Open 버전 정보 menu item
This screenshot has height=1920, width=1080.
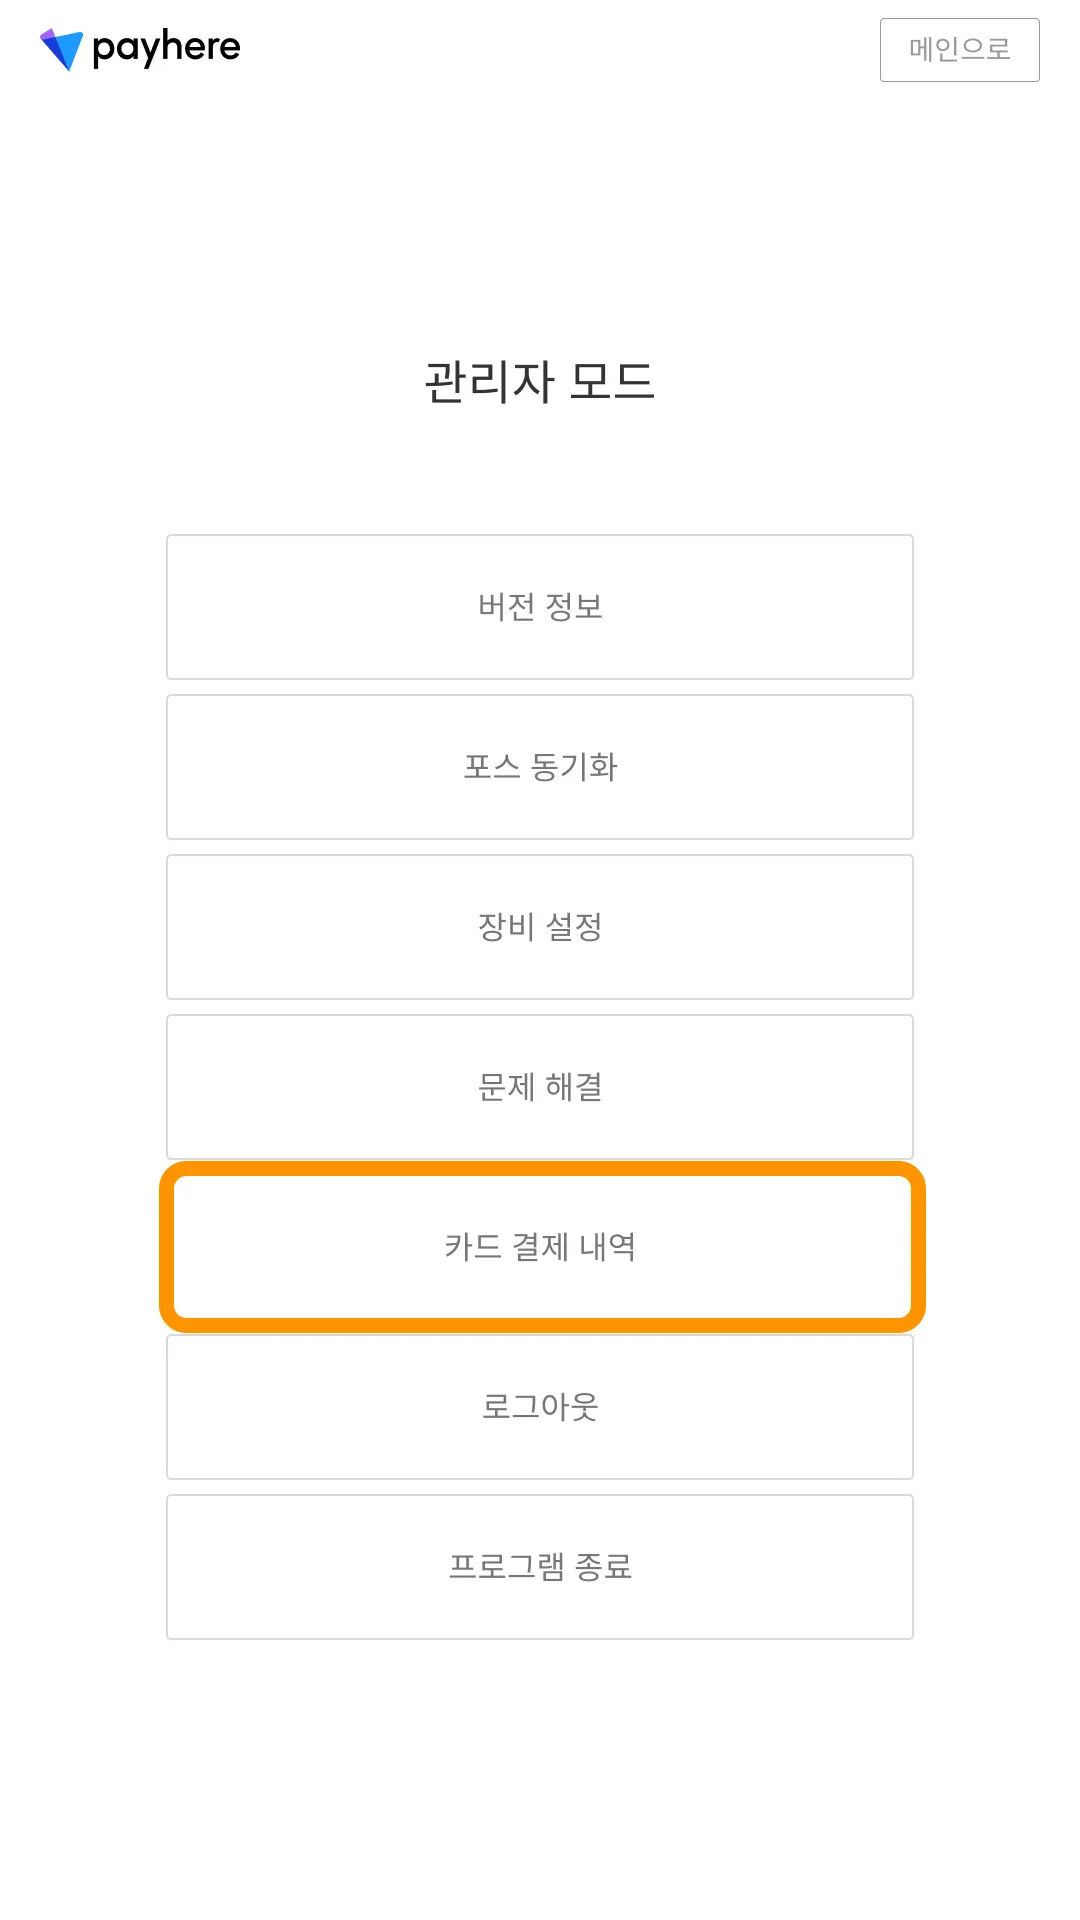click(540, 607)
